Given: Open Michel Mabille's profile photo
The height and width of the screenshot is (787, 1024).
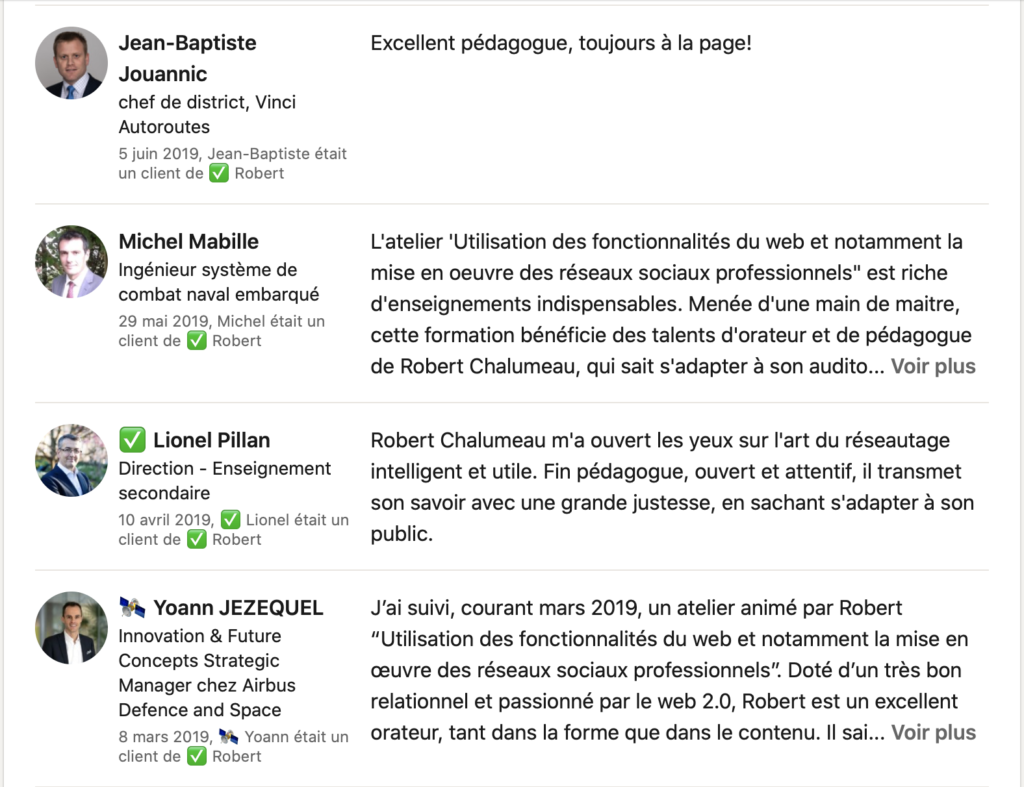Looking at the screenshot, I should click(71, 262).
